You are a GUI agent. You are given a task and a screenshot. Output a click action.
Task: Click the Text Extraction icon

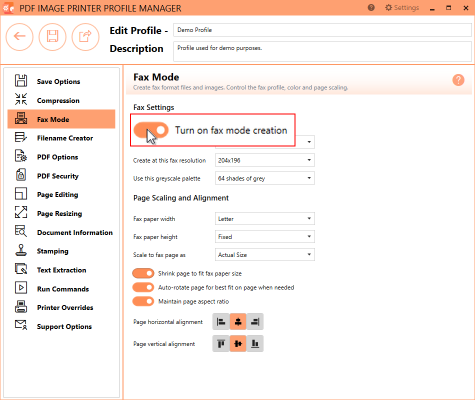(x=21, y=269)
